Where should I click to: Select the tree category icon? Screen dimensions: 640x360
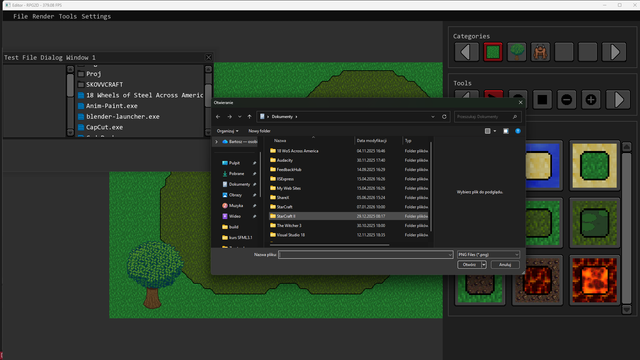click(517, 52)
